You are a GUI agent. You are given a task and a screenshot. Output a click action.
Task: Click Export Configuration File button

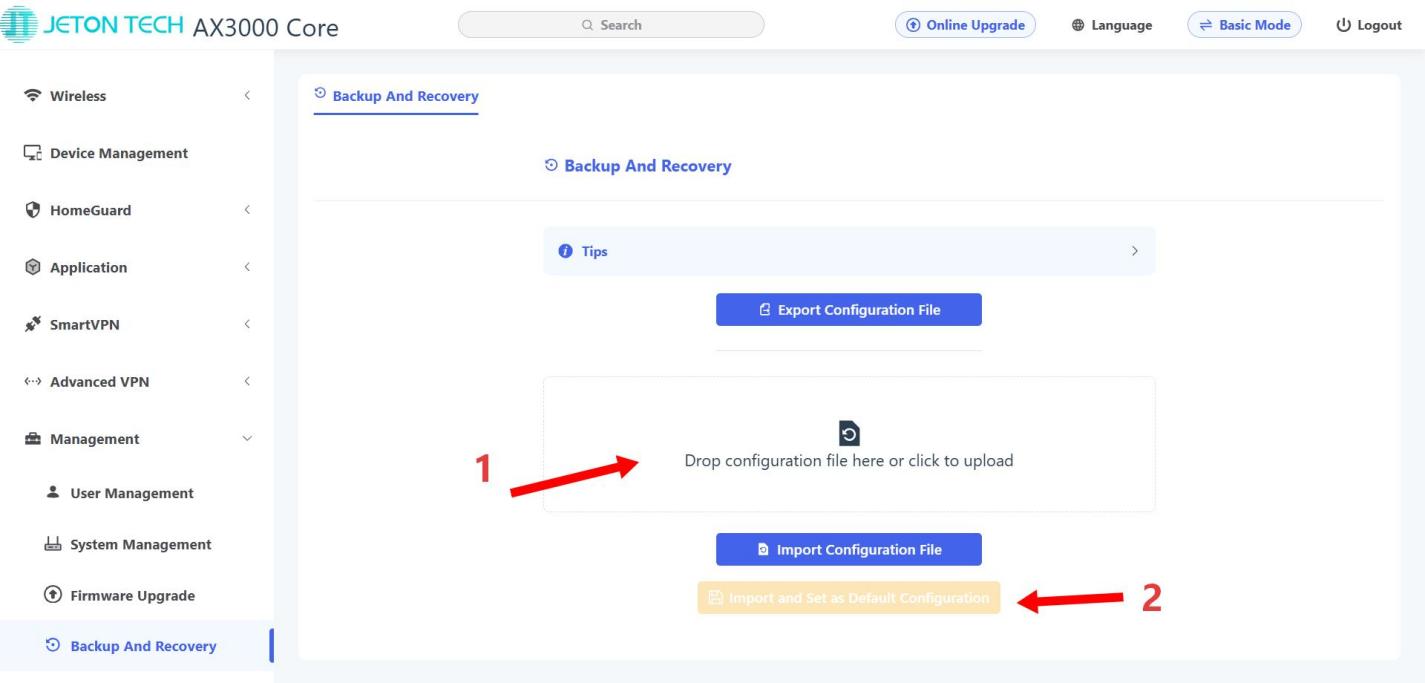[849, 310]
